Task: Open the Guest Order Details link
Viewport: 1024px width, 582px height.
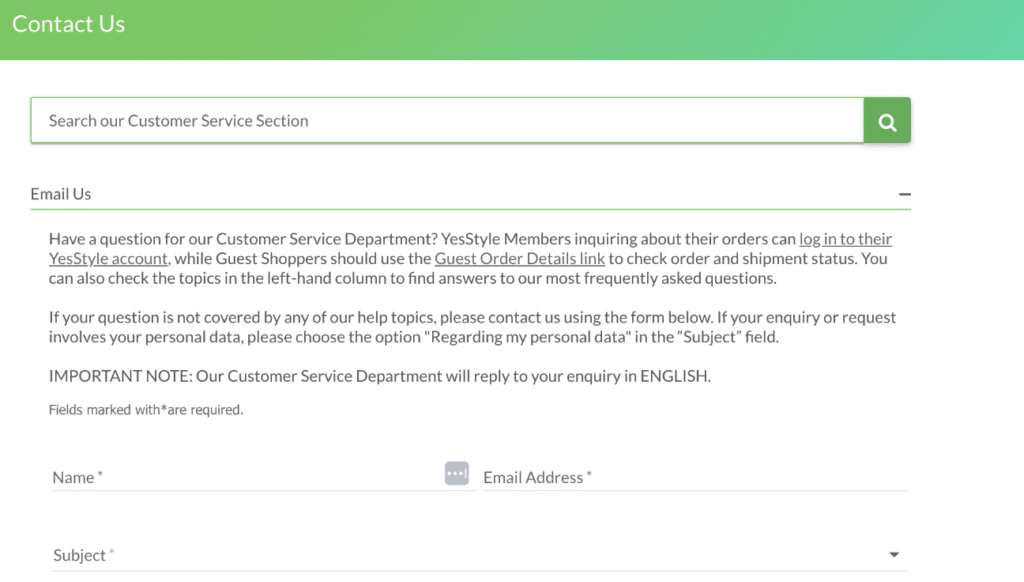Action: coord(519,259)
